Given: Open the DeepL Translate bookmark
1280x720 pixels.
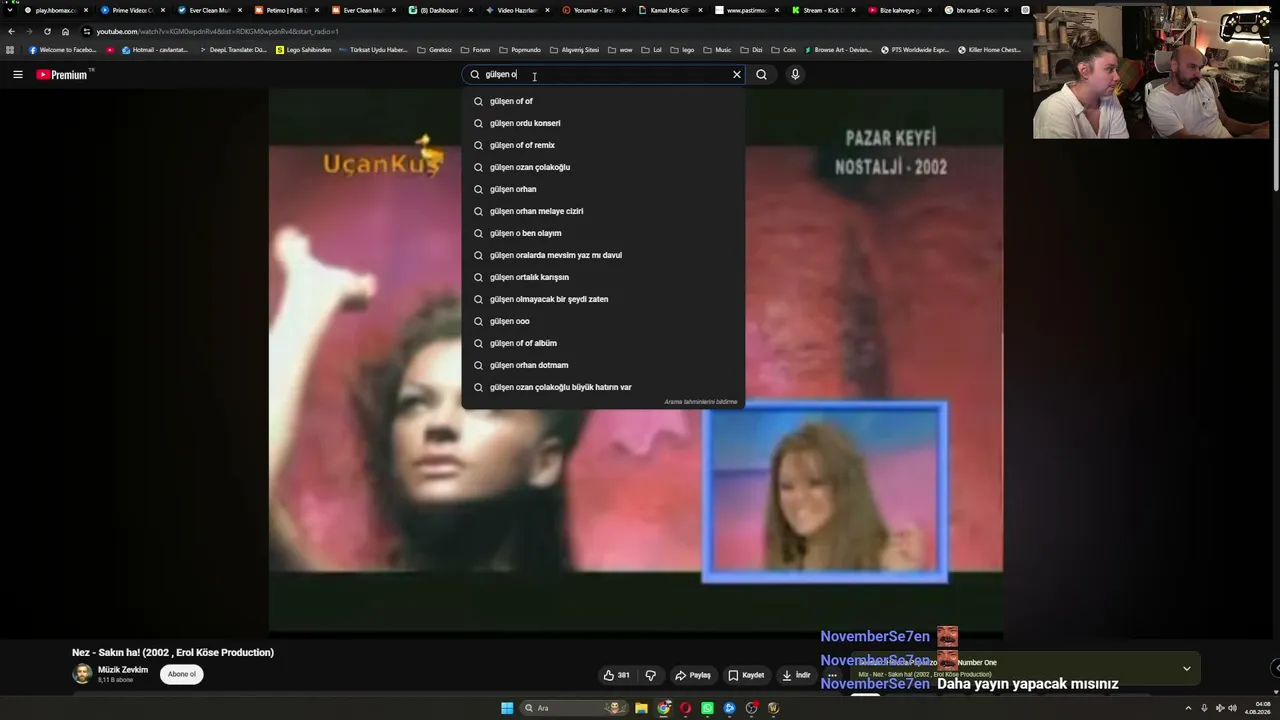Looking at the screenshot, I should (x=232, y=50).
